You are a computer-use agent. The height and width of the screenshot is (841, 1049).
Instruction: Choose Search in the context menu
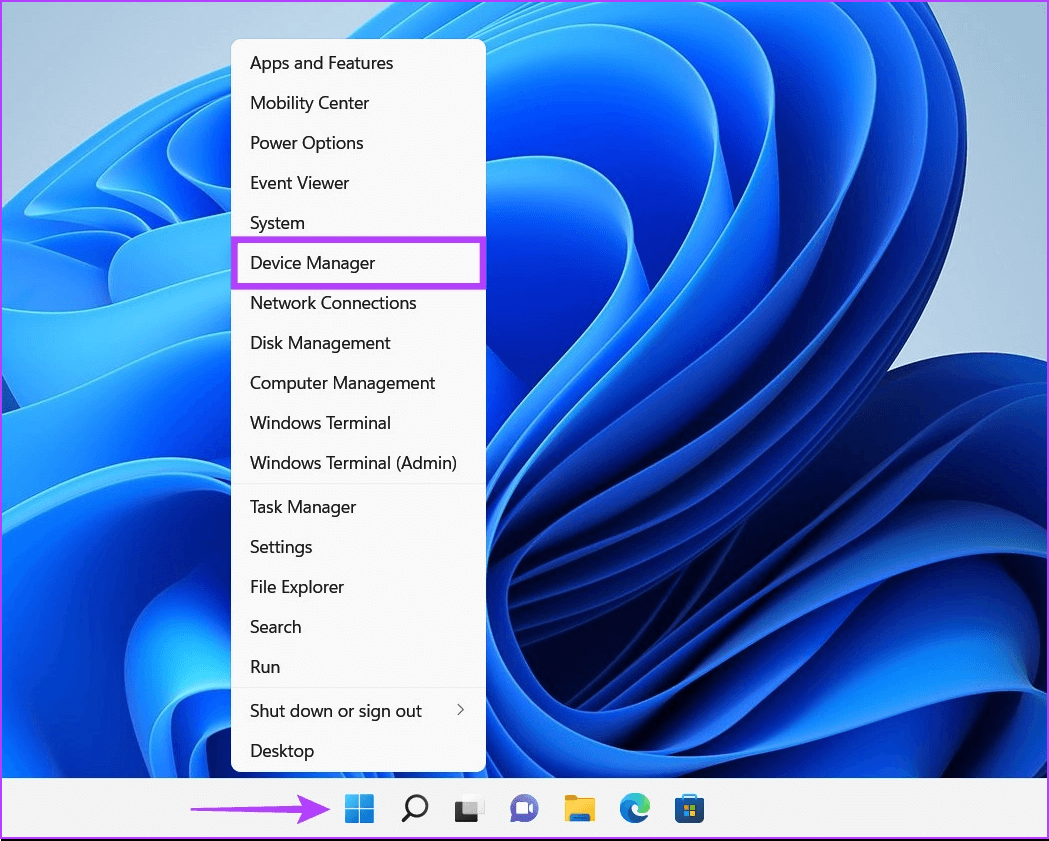[358, 627]
